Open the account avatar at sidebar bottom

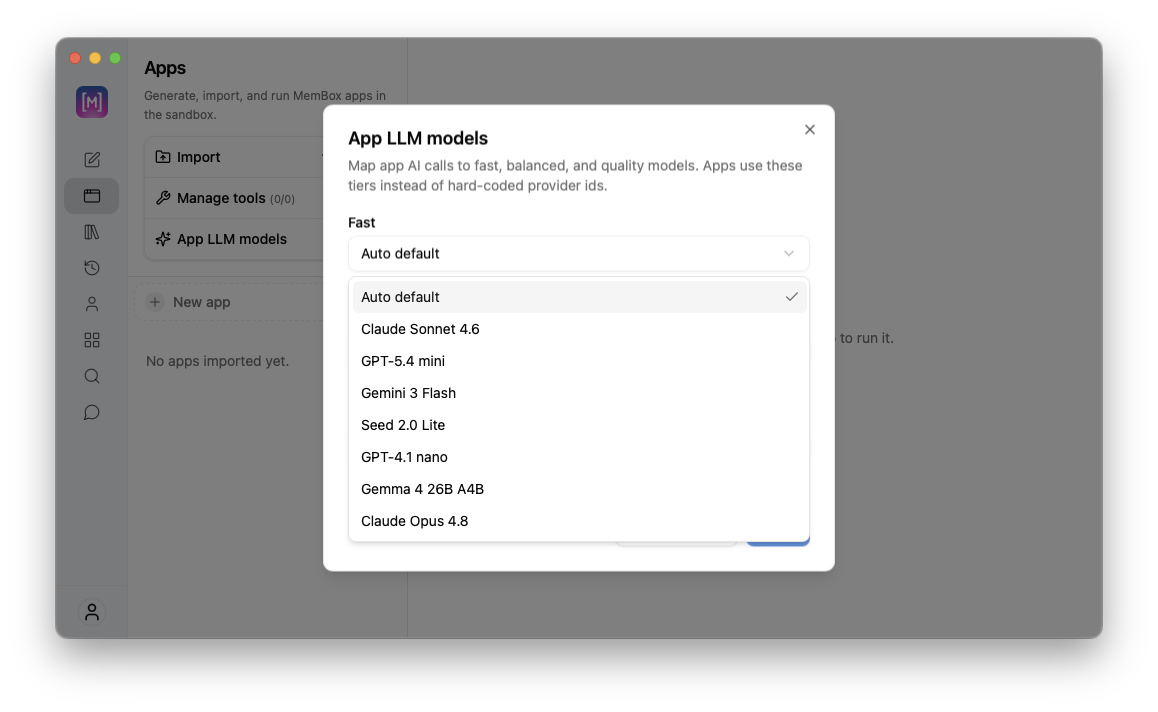pos(92,612)
